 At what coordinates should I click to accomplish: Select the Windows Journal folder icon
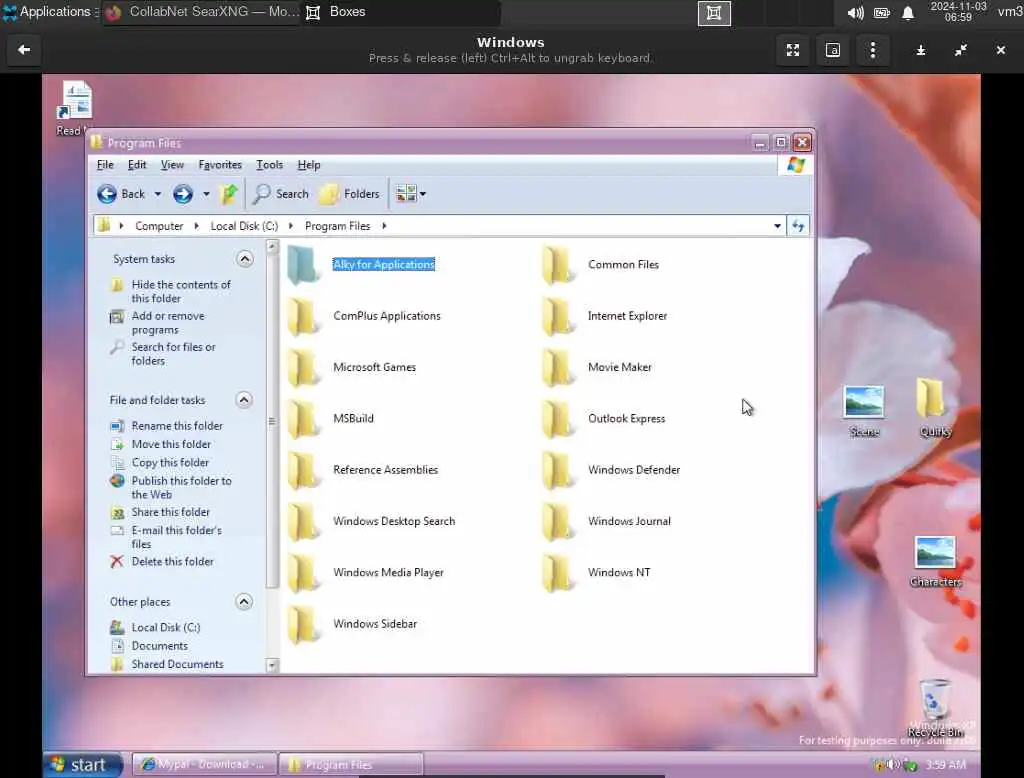point(558,521)
